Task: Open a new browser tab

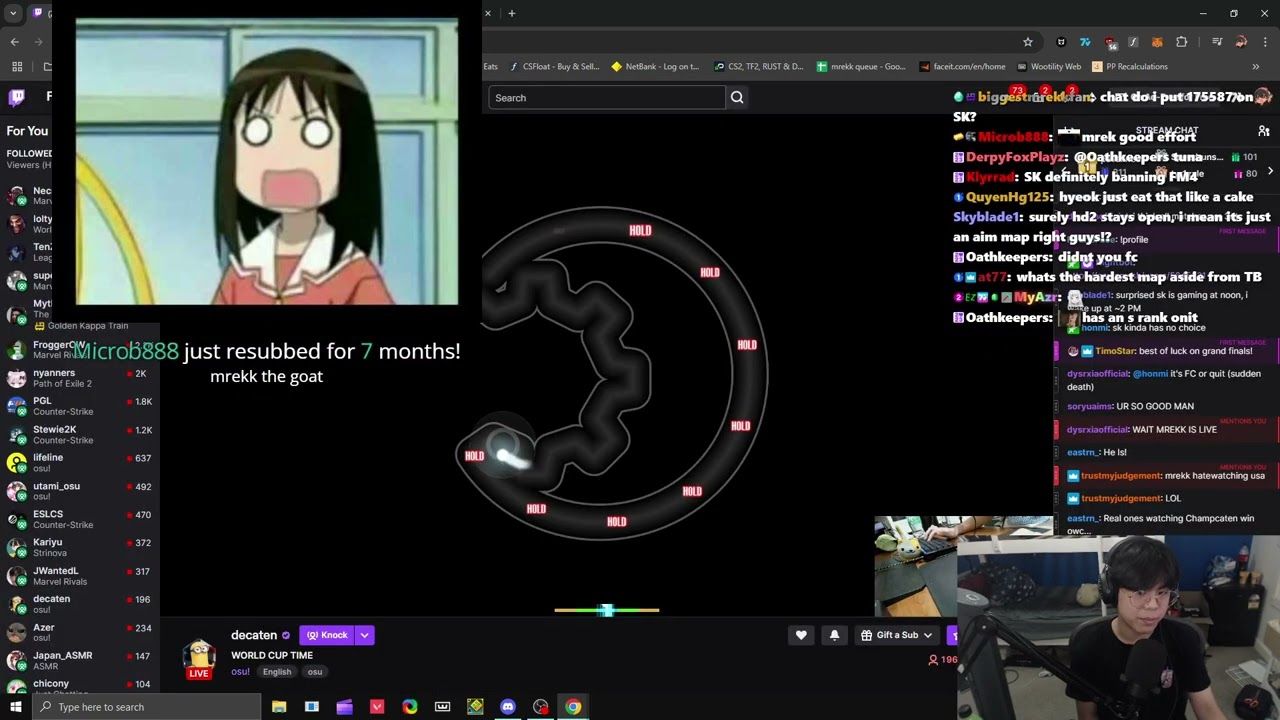Action: click(511, 13)
